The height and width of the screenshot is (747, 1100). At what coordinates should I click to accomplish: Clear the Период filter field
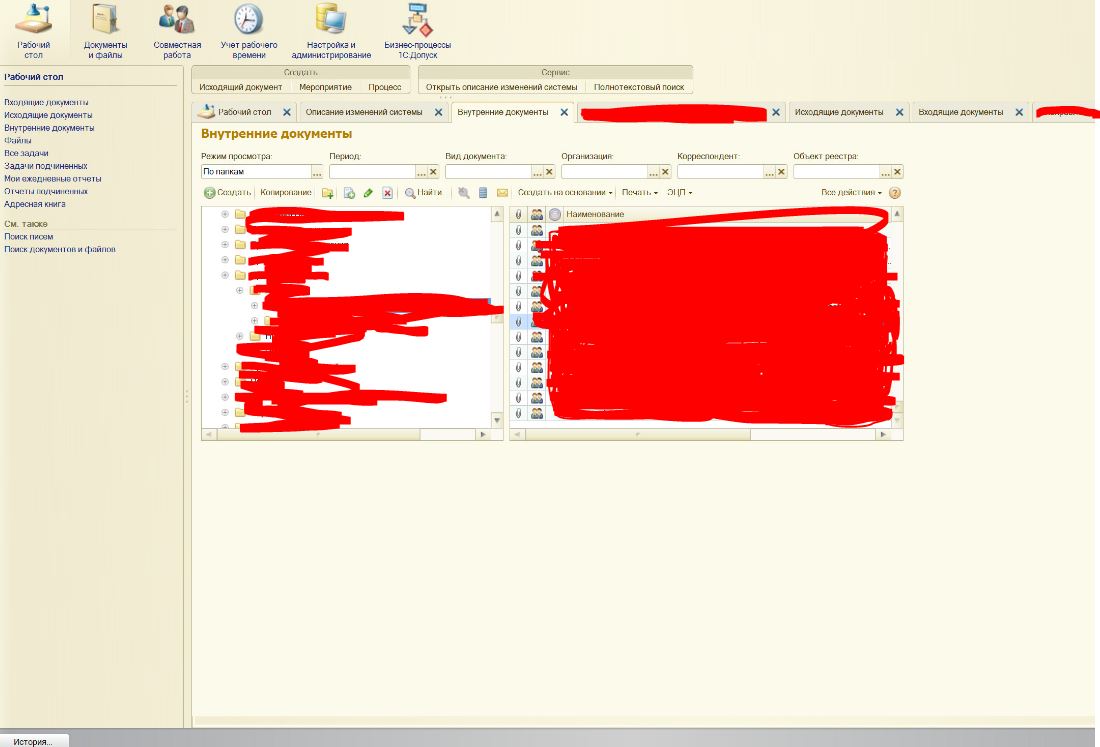pyautogui.click(x=434, y=172)
